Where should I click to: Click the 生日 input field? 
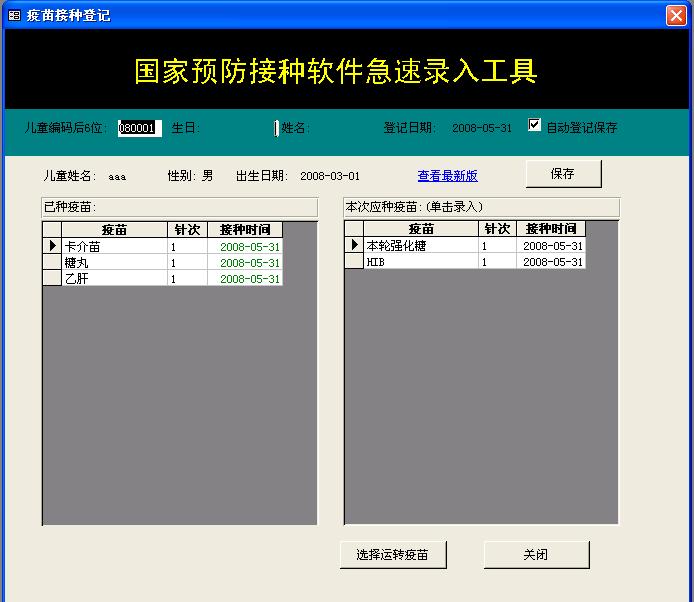click(239, 128)
